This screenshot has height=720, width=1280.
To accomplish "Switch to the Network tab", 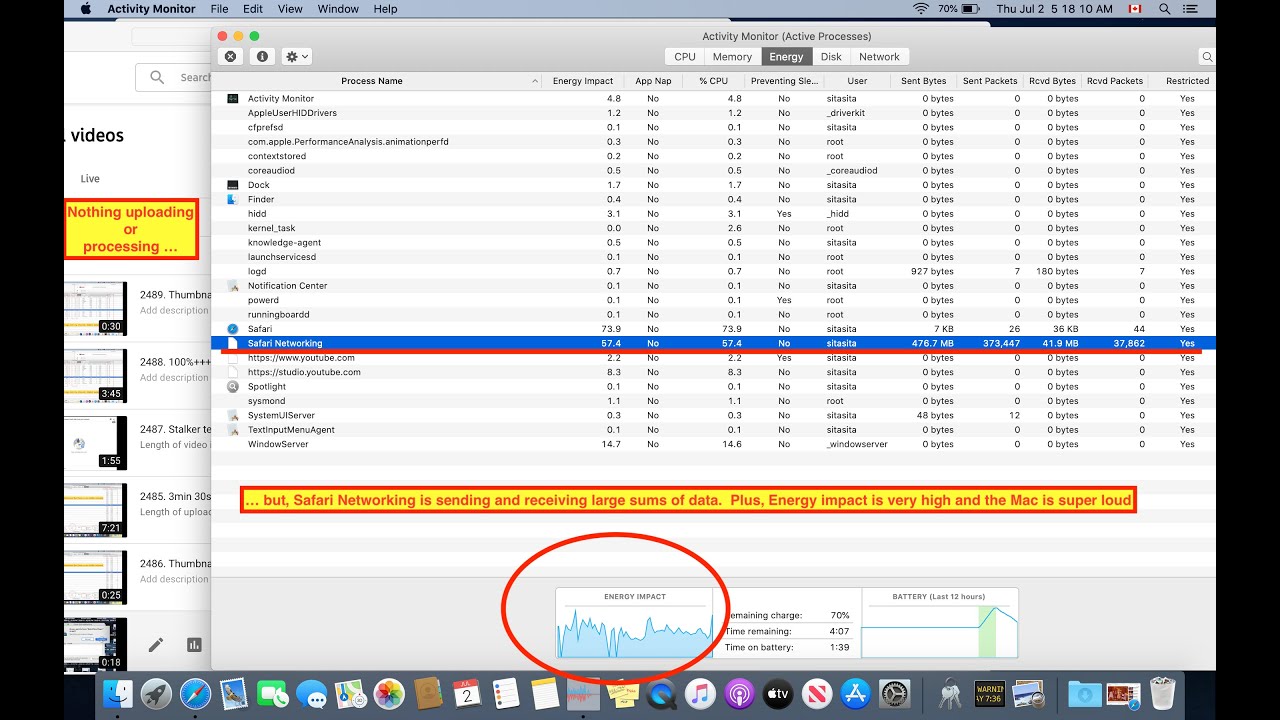I will [x=879, y=57].
